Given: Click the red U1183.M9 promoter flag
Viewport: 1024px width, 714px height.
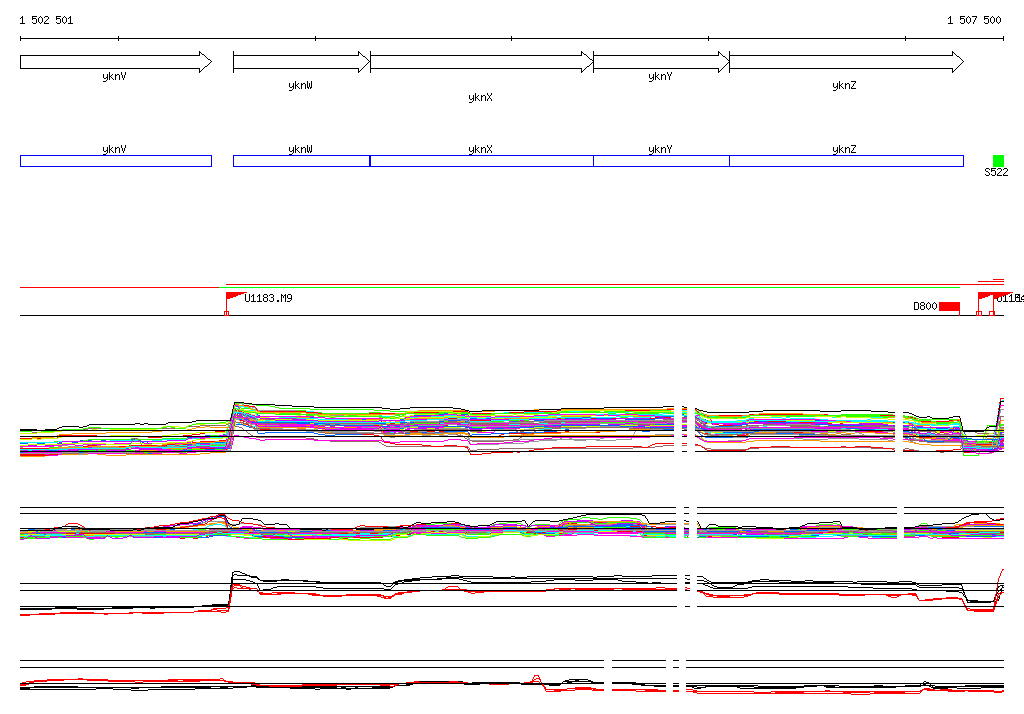Looking at the screenshot, I should (234, 297).
